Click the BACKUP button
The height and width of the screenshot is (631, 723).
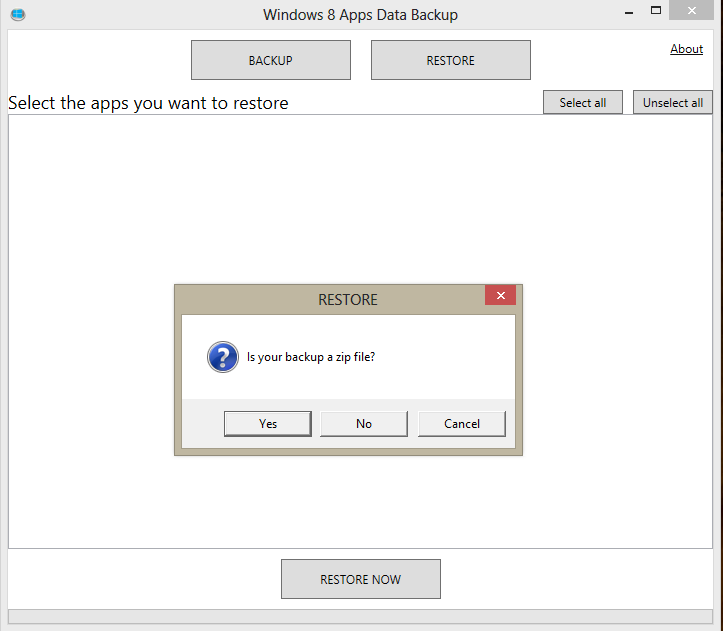[x=271, y=60]
